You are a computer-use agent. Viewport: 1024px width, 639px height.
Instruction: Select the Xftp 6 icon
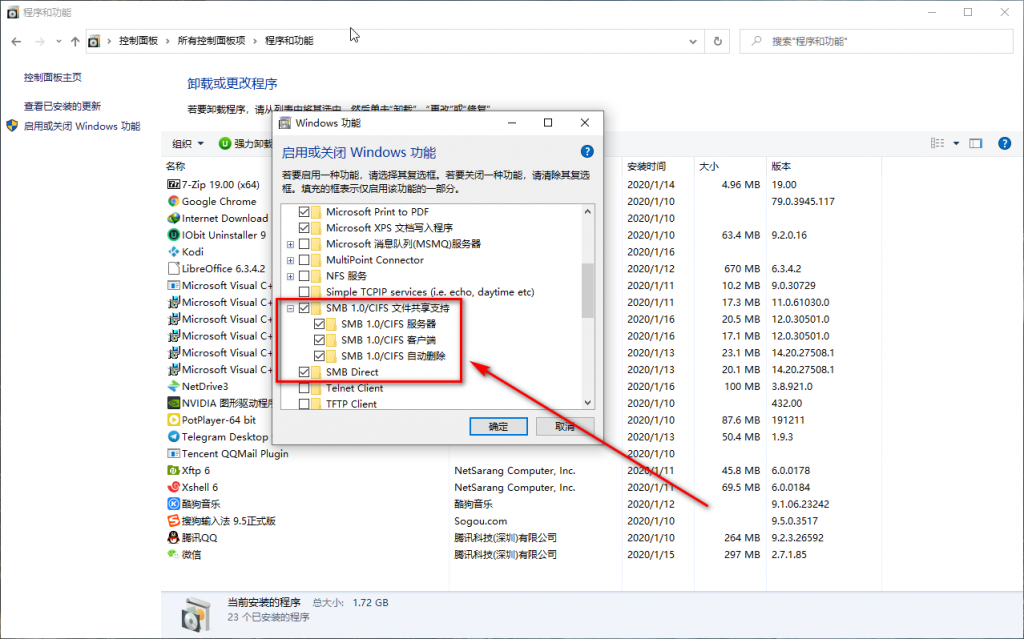pyautogui.click(x=173, y=470)
